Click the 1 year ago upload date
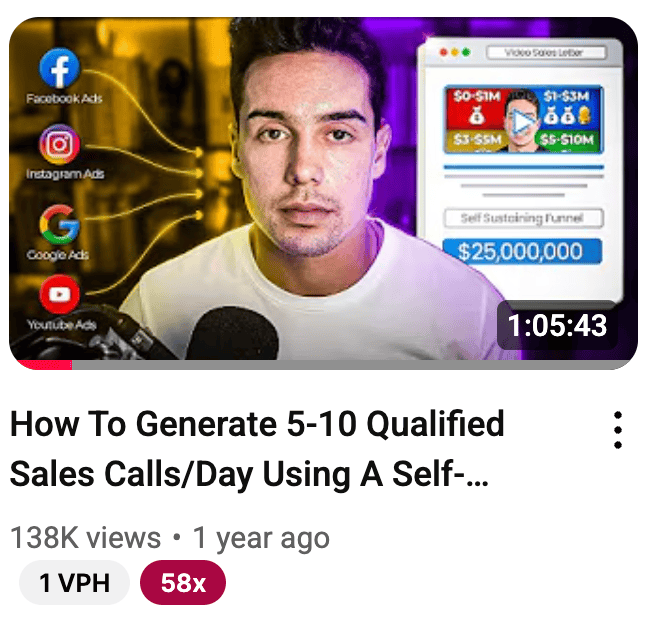This screenshot has width=660, height=632. coord(261,538)
